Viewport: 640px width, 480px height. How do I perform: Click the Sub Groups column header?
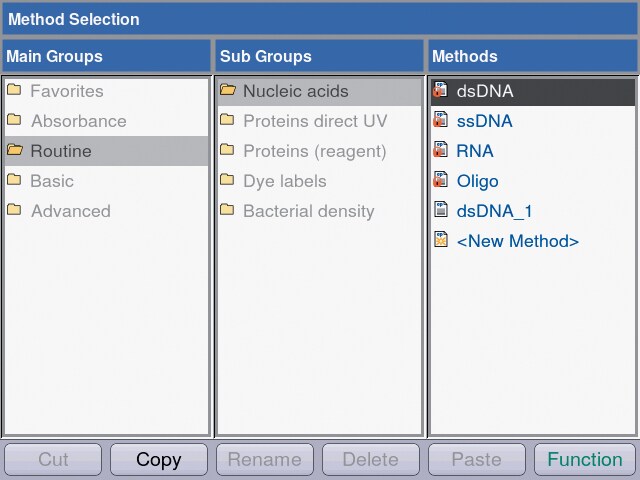pyautogui.click(x=320, y=56)
